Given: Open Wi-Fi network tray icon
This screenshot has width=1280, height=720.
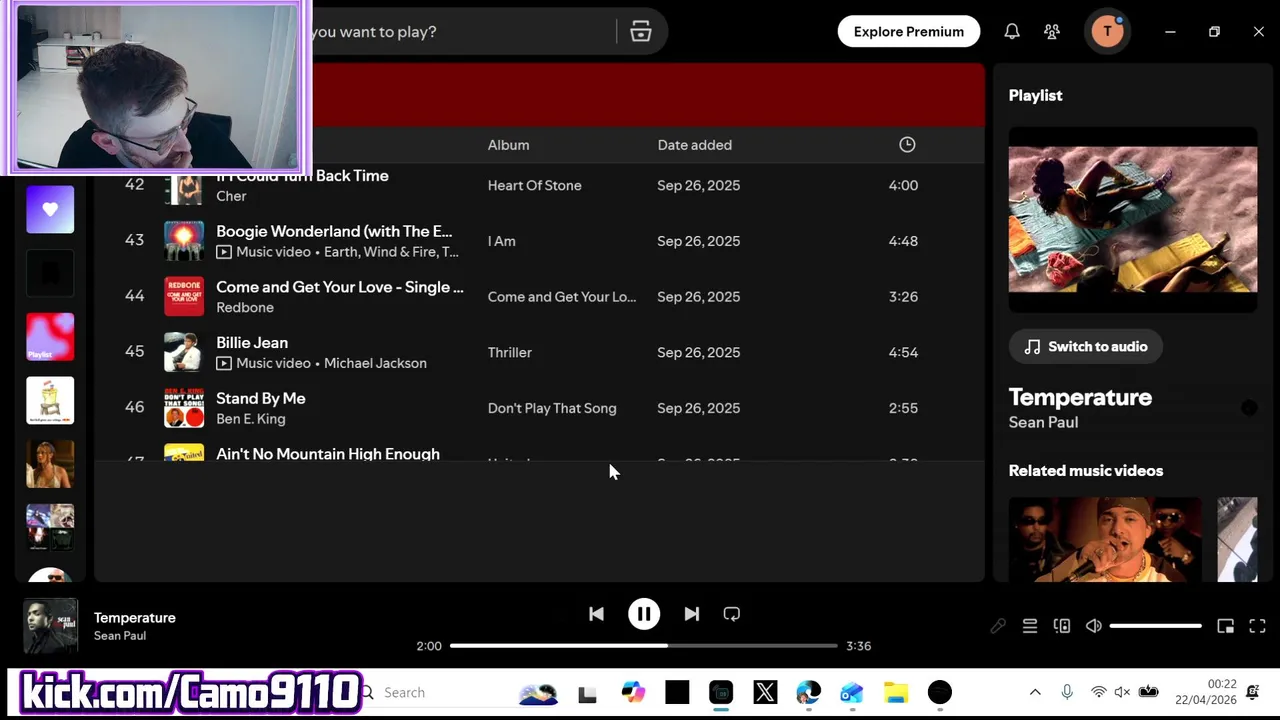Looking at the screenshot, I should [x=1098, y=692].
